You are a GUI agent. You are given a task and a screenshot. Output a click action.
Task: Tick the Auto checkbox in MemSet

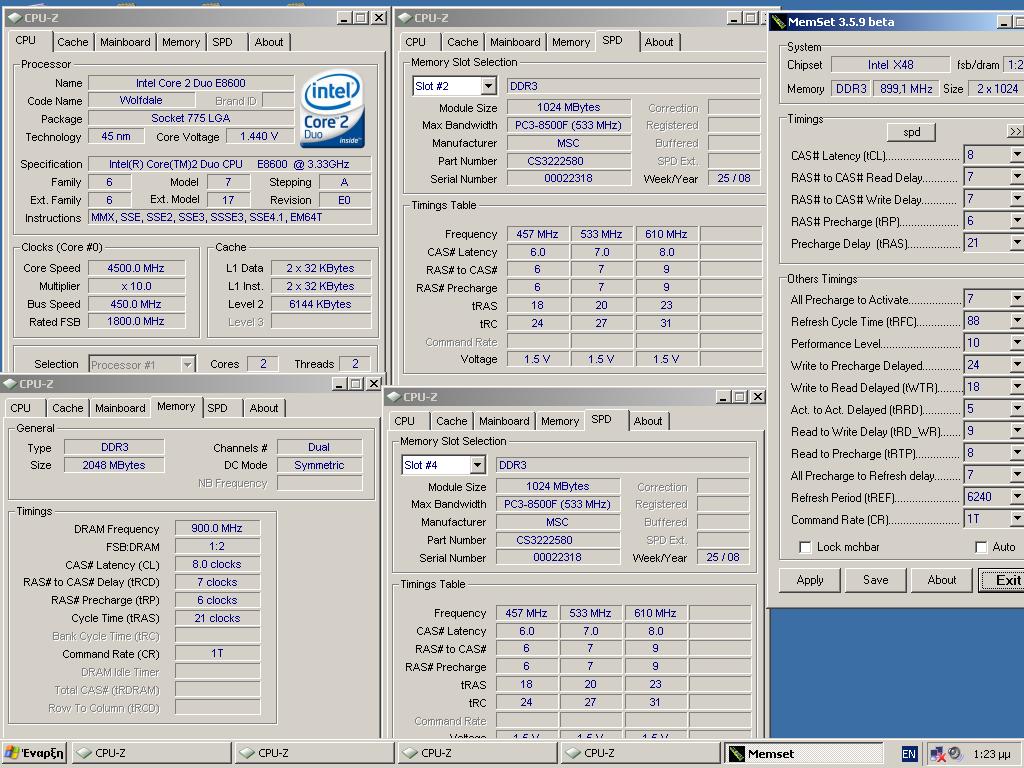[x=980, y=547]
